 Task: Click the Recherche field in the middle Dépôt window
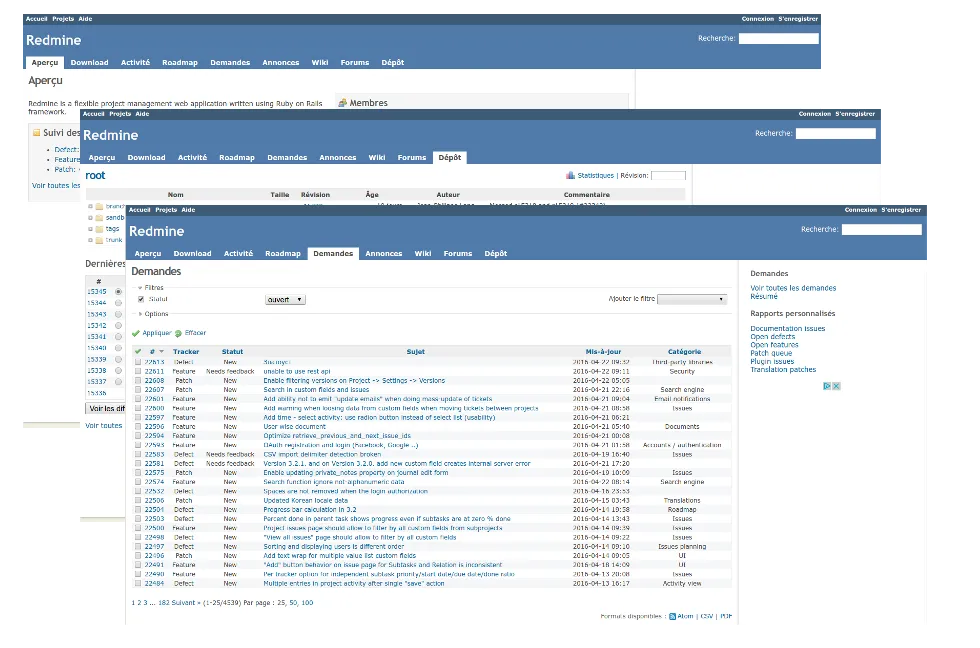pyautogui.click(x=836, y=133)
